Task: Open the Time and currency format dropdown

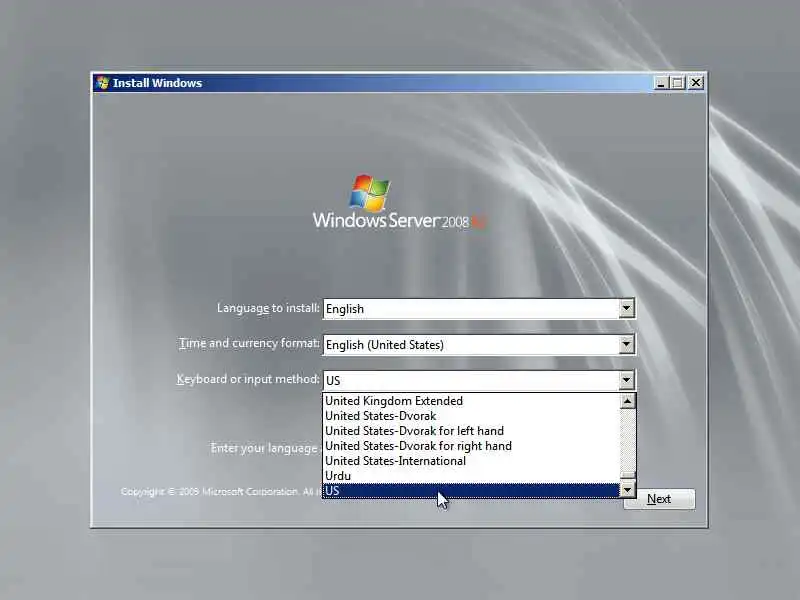Action: (626, 344)
